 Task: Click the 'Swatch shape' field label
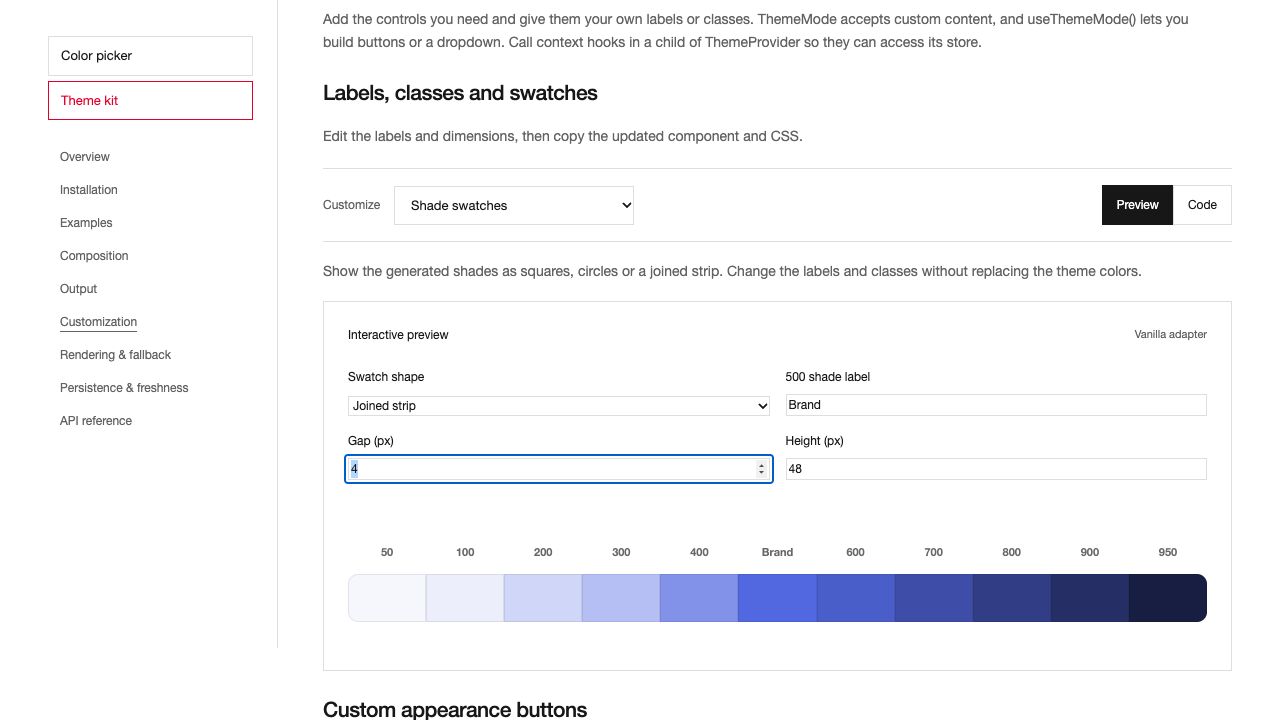[x=386, y=377]
